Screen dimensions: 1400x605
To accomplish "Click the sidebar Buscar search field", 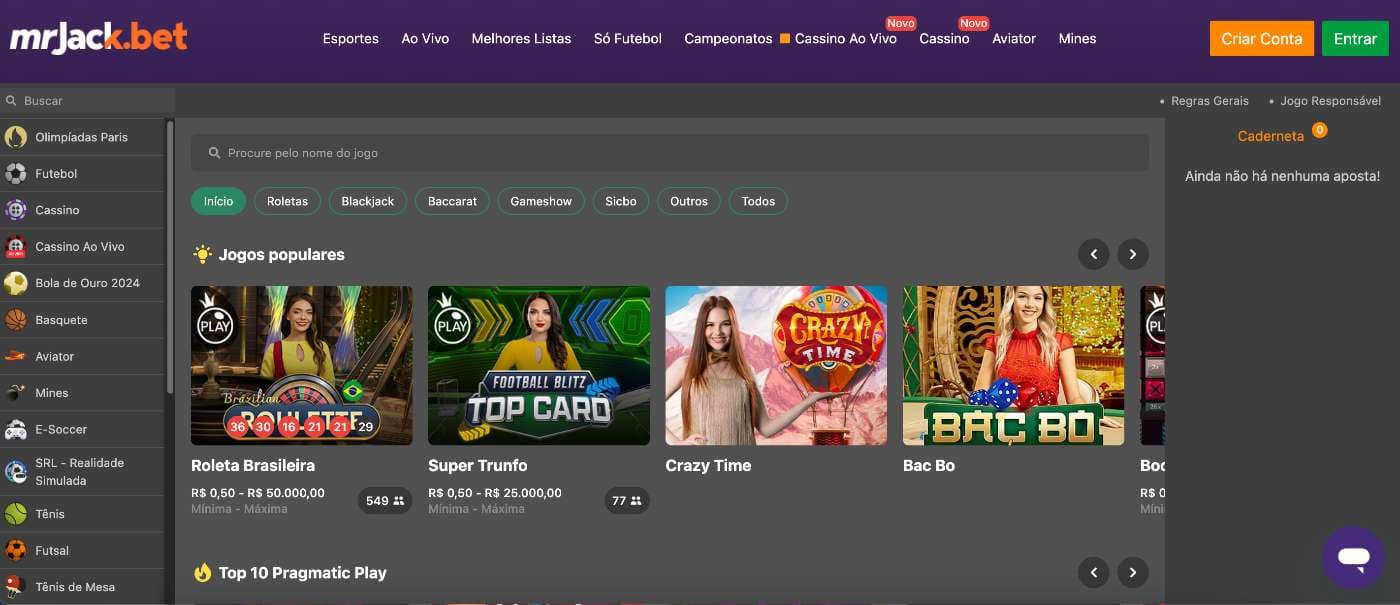I will (88, 101).
